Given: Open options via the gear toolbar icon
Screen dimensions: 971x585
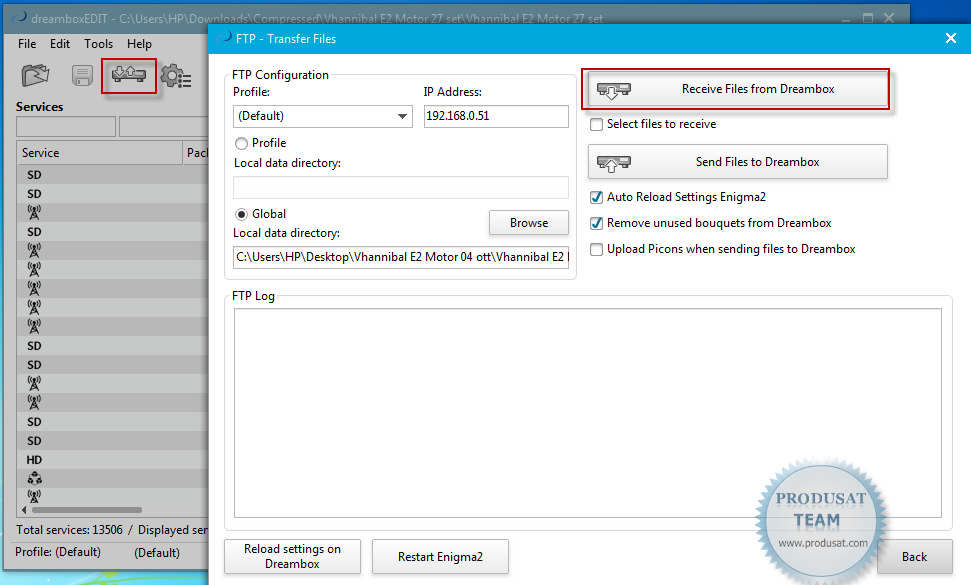Looking at the screenshot, I should 176,76.
